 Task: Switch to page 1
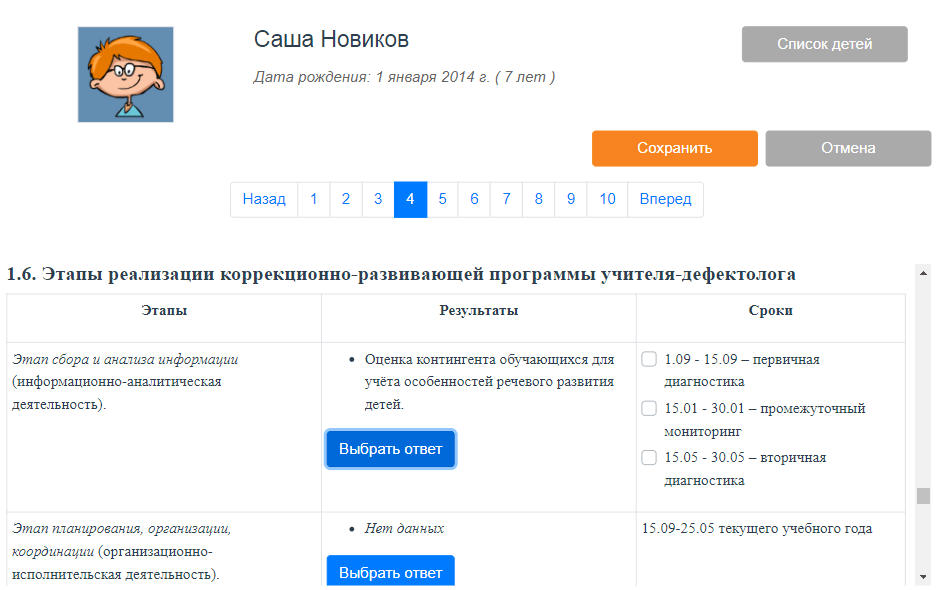pos(313,199)
